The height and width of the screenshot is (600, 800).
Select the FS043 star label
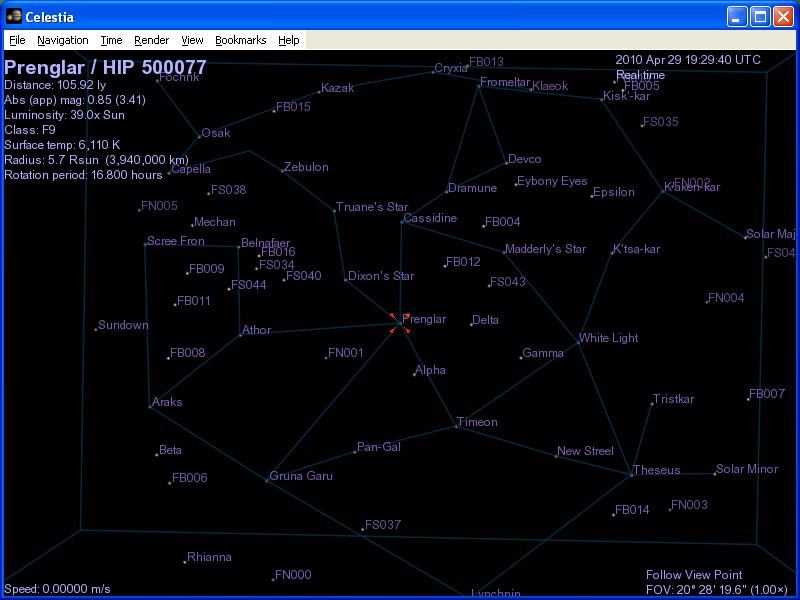pos(507,282)
